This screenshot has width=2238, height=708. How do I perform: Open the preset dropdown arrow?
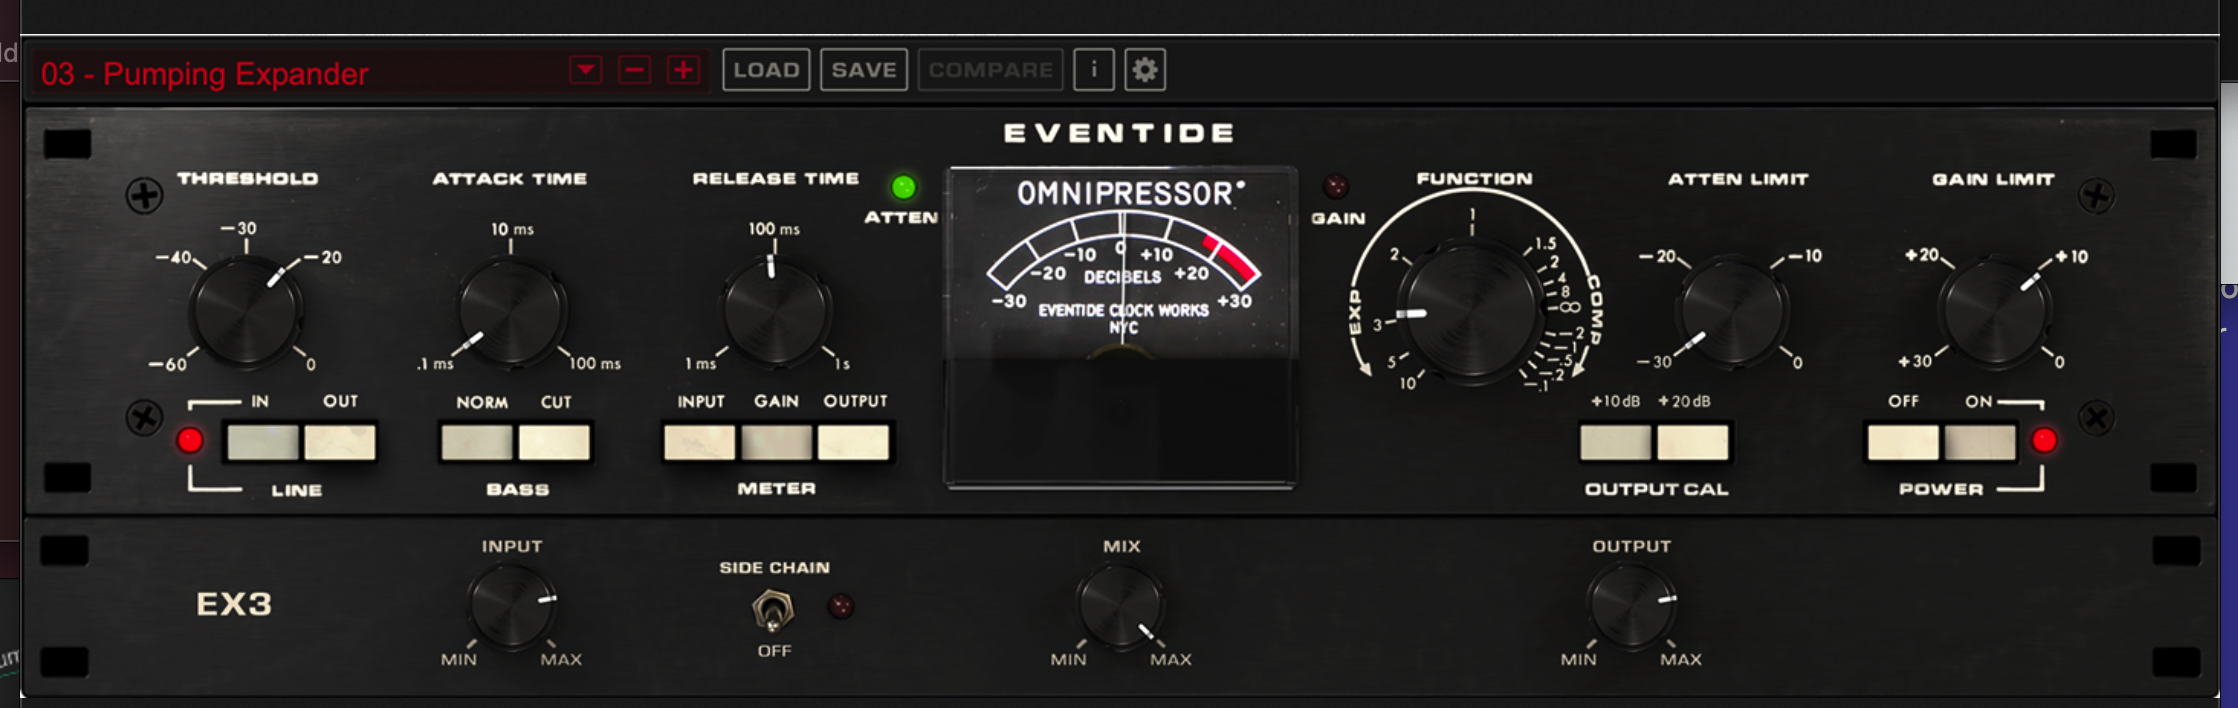586,70
